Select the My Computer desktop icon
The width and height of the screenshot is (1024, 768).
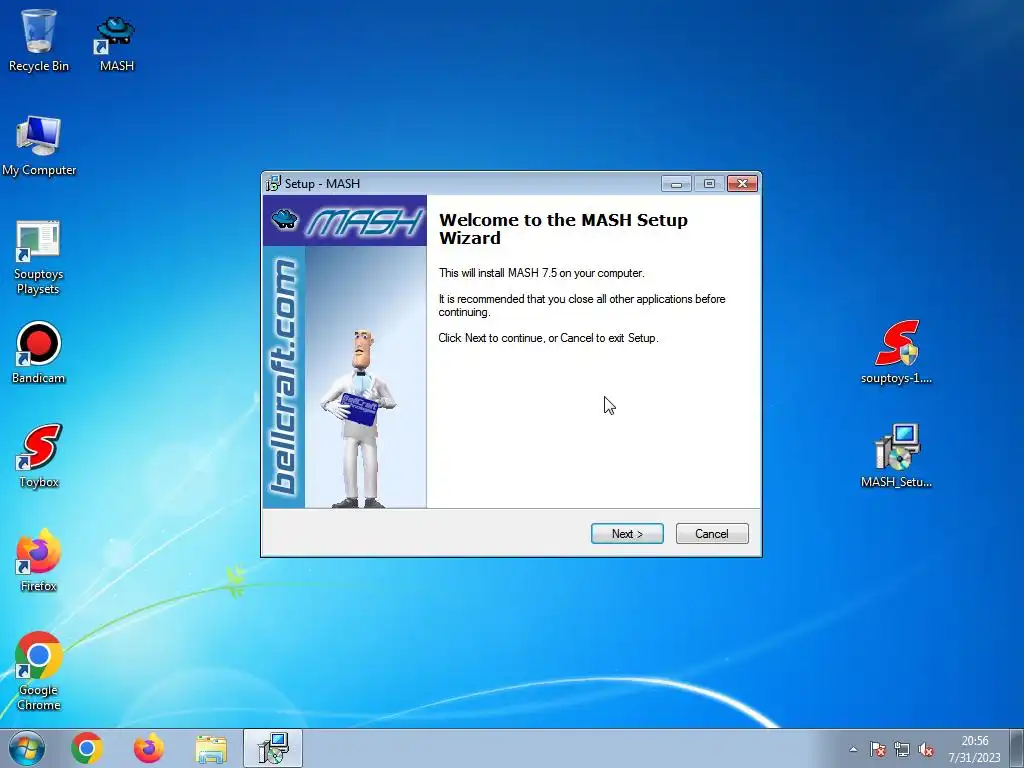click(x=39, y=146)
